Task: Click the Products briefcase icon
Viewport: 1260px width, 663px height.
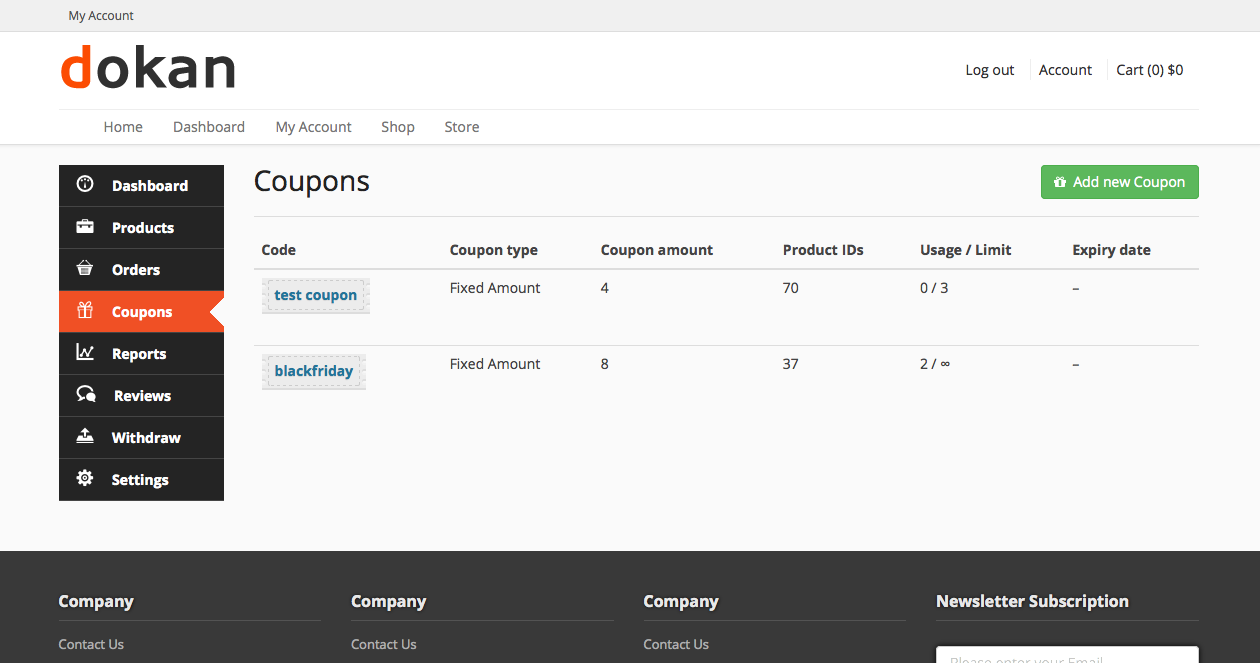Action: [x=85, y=227]
